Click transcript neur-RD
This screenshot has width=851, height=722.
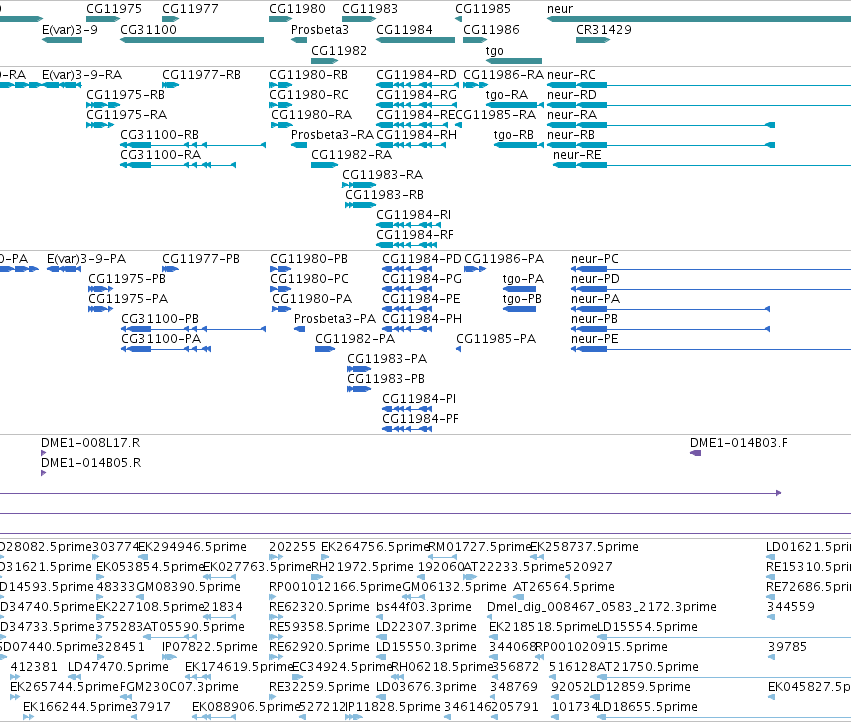pyautogui.click(x=571, y=95)
